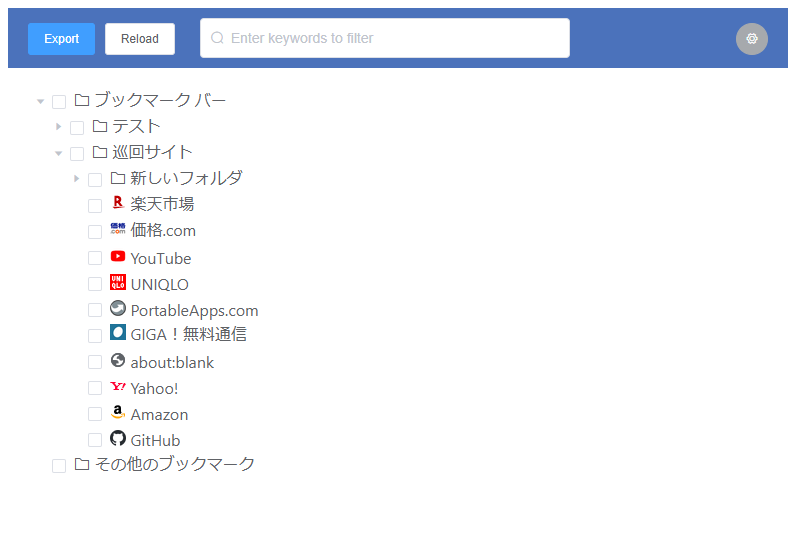The height and width of the screenshot is (540, 796).
Task: Select the UNIQLO bookmark text
Action: (159, 284)
